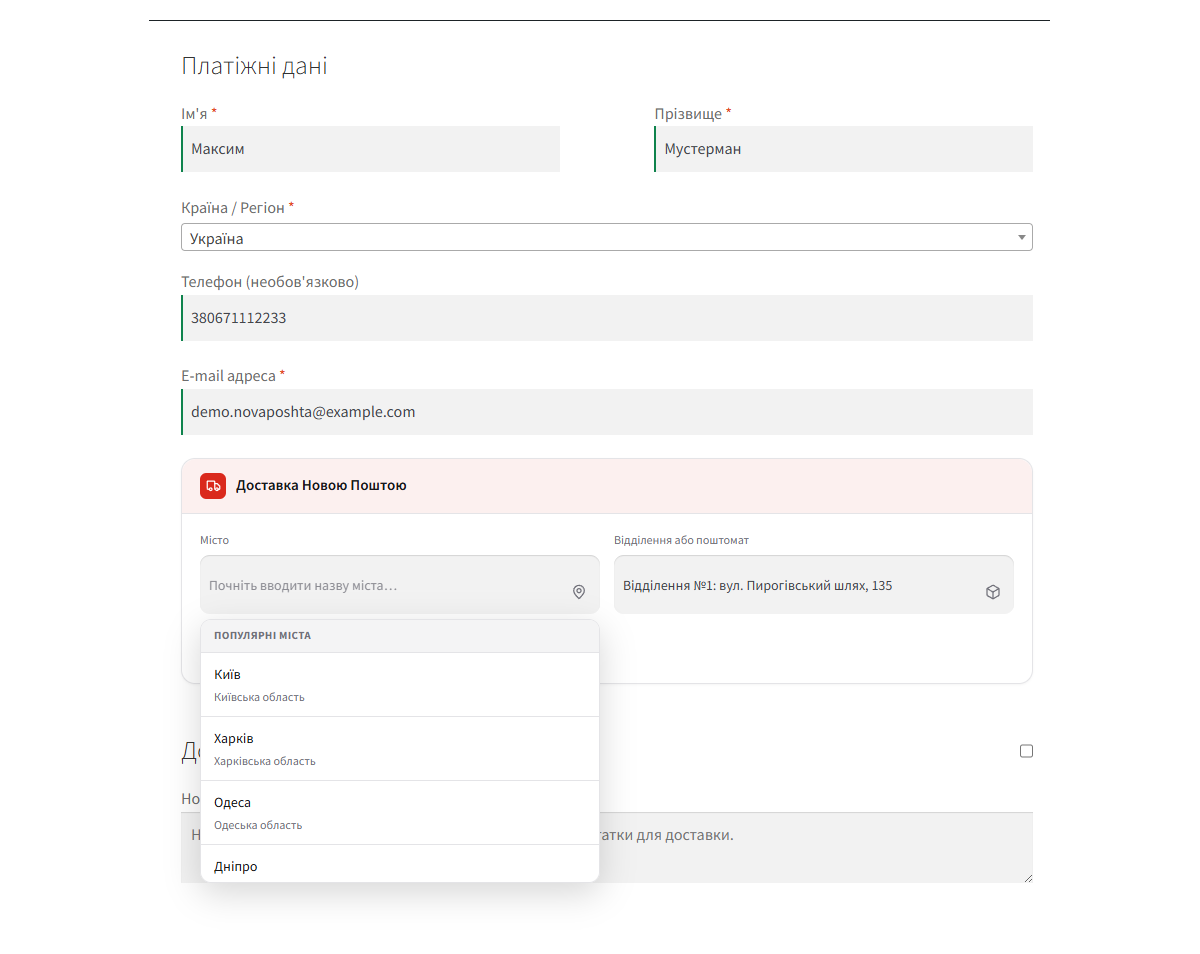1200x954 pixels.
Task: Focus the Прізвище field containing Мустерман
Action: pyautogui.click(x=844, y=149)
